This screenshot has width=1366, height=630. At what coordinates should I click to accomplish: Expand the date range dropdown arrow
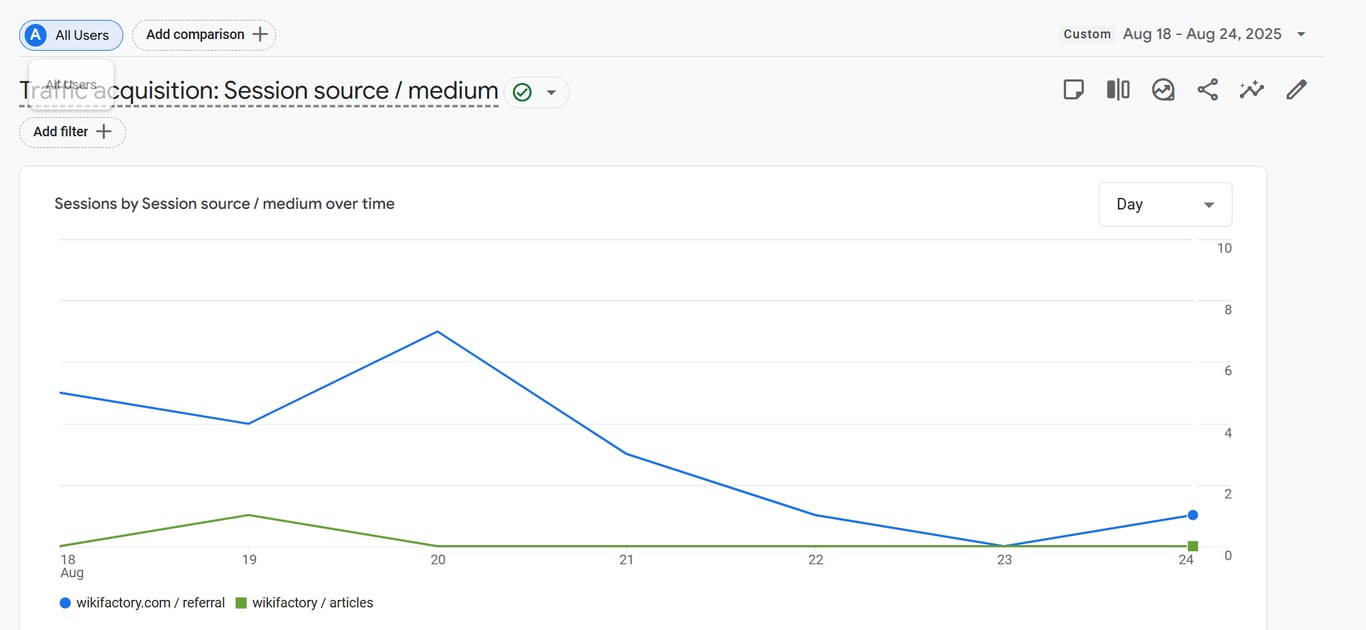tap(1301, 35)
